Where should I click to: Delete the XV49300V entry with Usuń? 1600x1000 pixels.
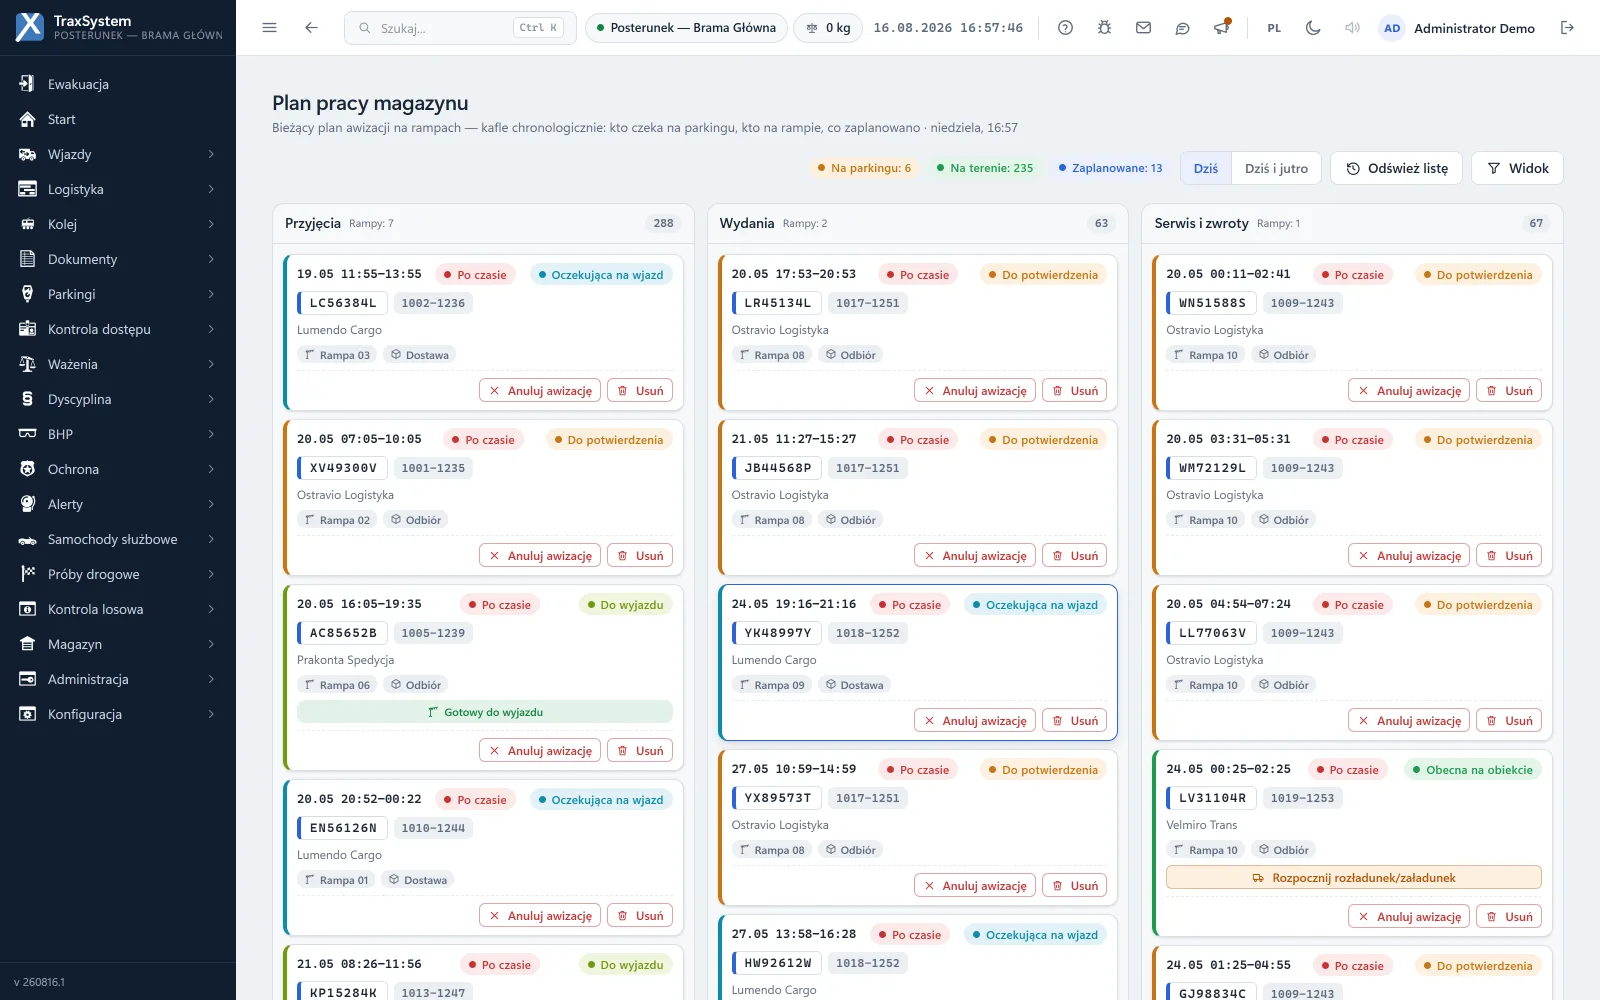click(x=640, y=556)
